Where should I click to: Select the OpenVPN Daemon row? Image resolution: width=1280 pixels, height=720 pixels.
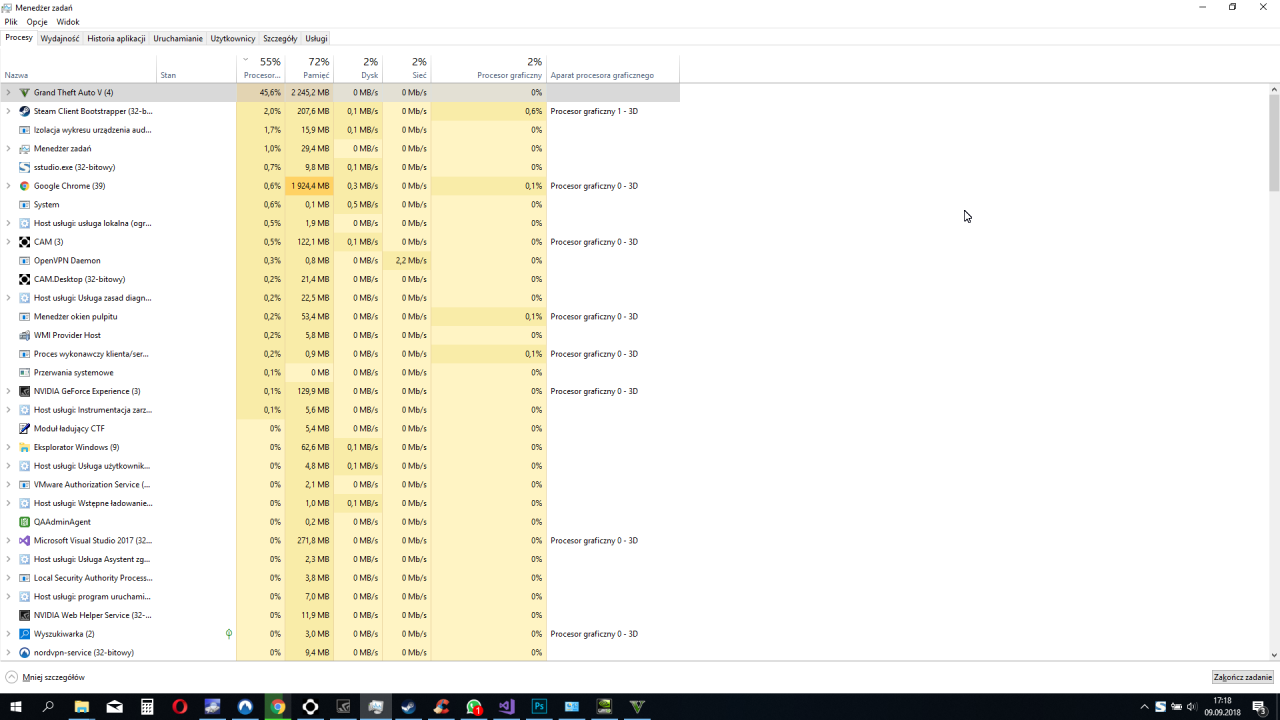tap(340, 260)
